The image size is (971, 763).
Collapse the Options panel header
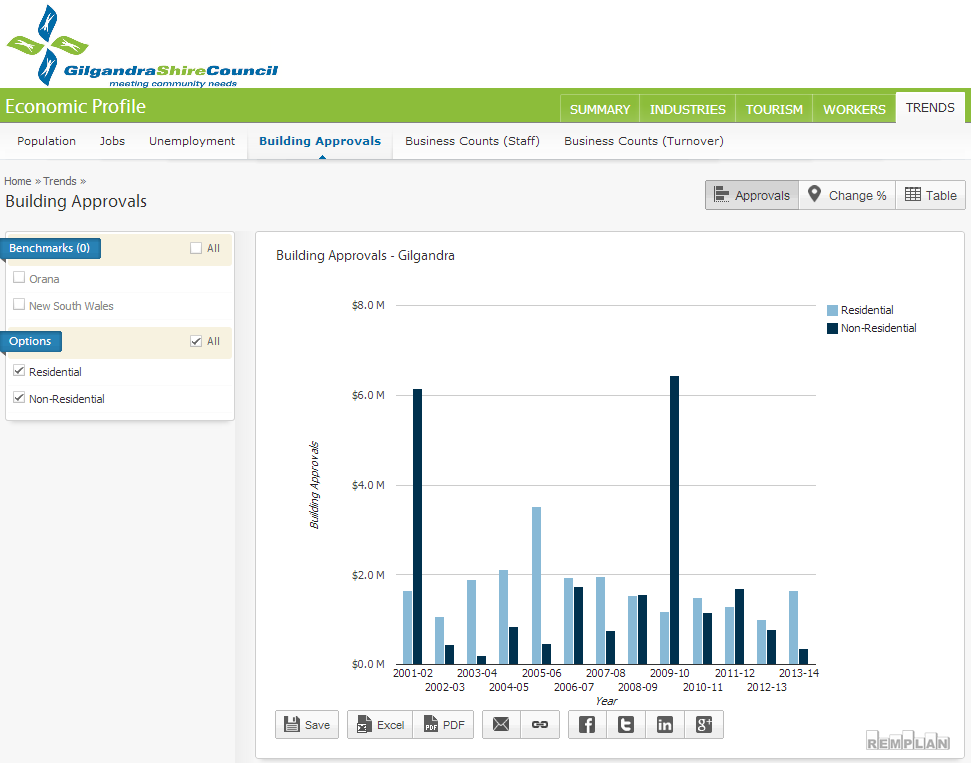tap(30, 341)
